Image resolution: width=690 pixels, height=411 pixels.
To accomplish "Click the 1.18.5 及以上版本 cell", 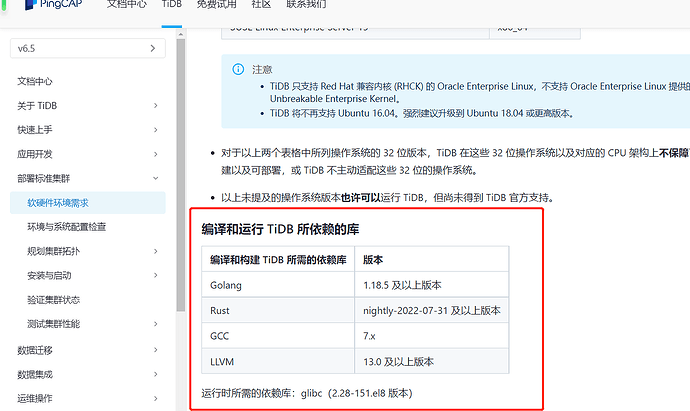I will 432,285.
